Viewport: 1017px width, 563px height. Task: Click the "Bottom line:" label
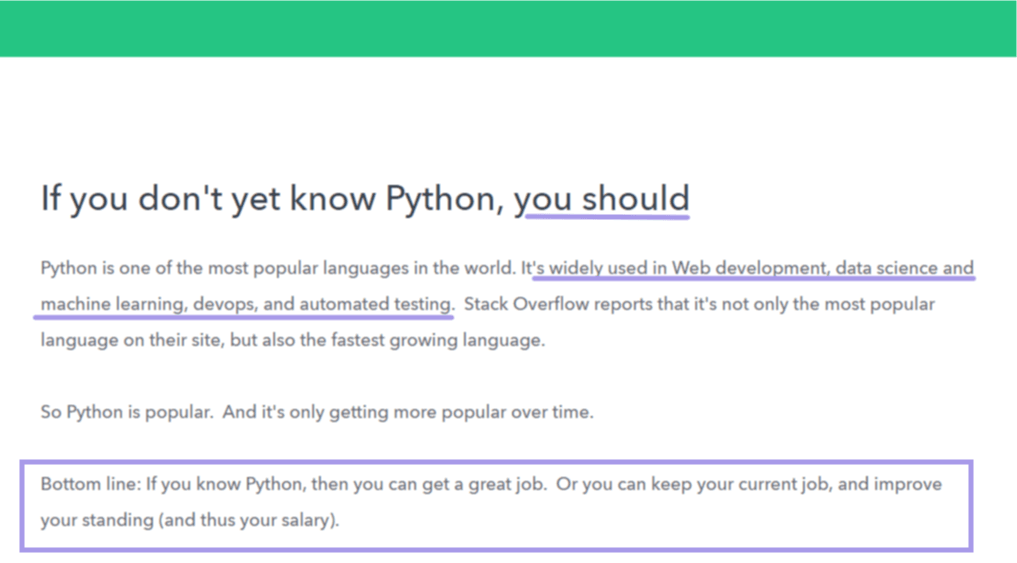pyautogui.click(x=90, y=485)
